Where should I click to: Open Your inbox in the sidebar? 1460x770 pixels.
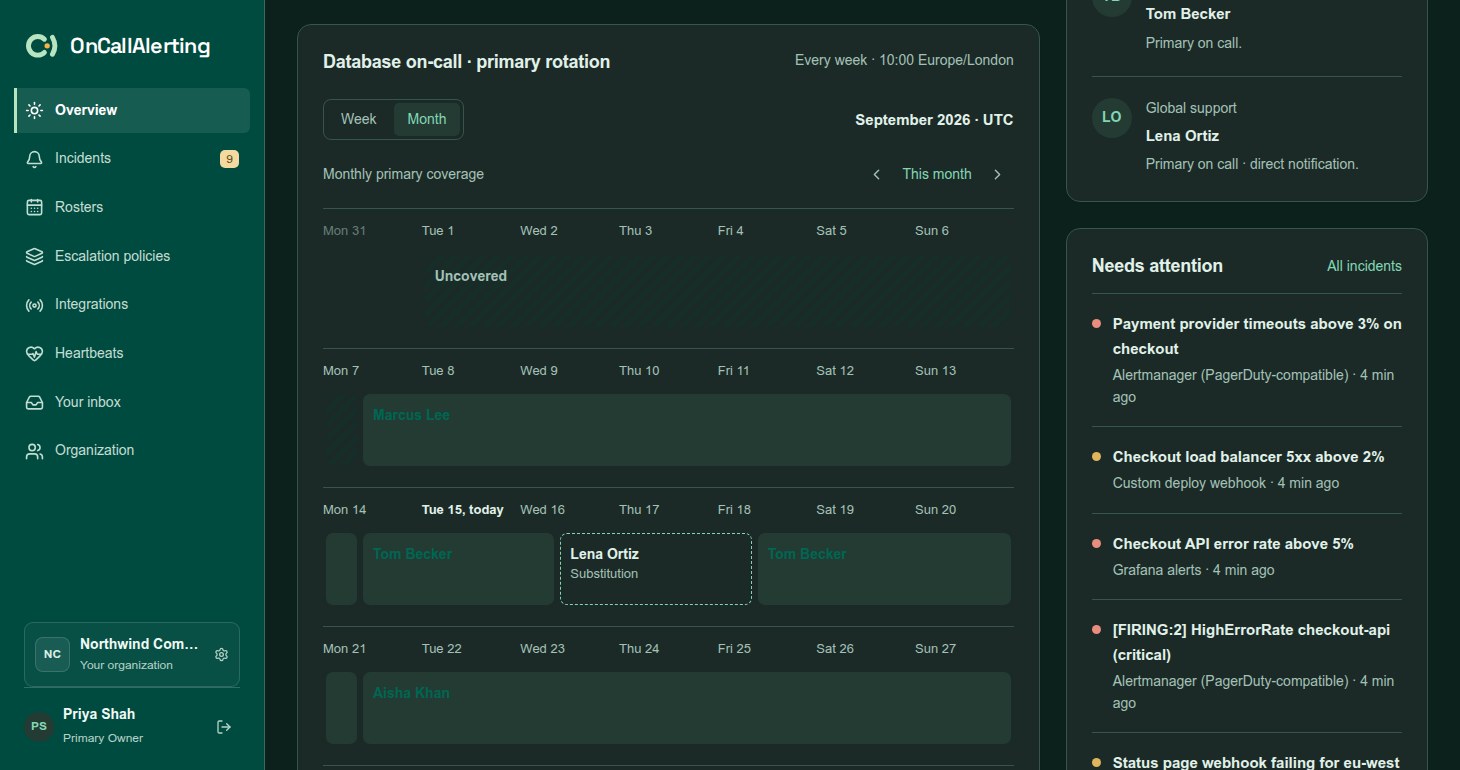132,402
